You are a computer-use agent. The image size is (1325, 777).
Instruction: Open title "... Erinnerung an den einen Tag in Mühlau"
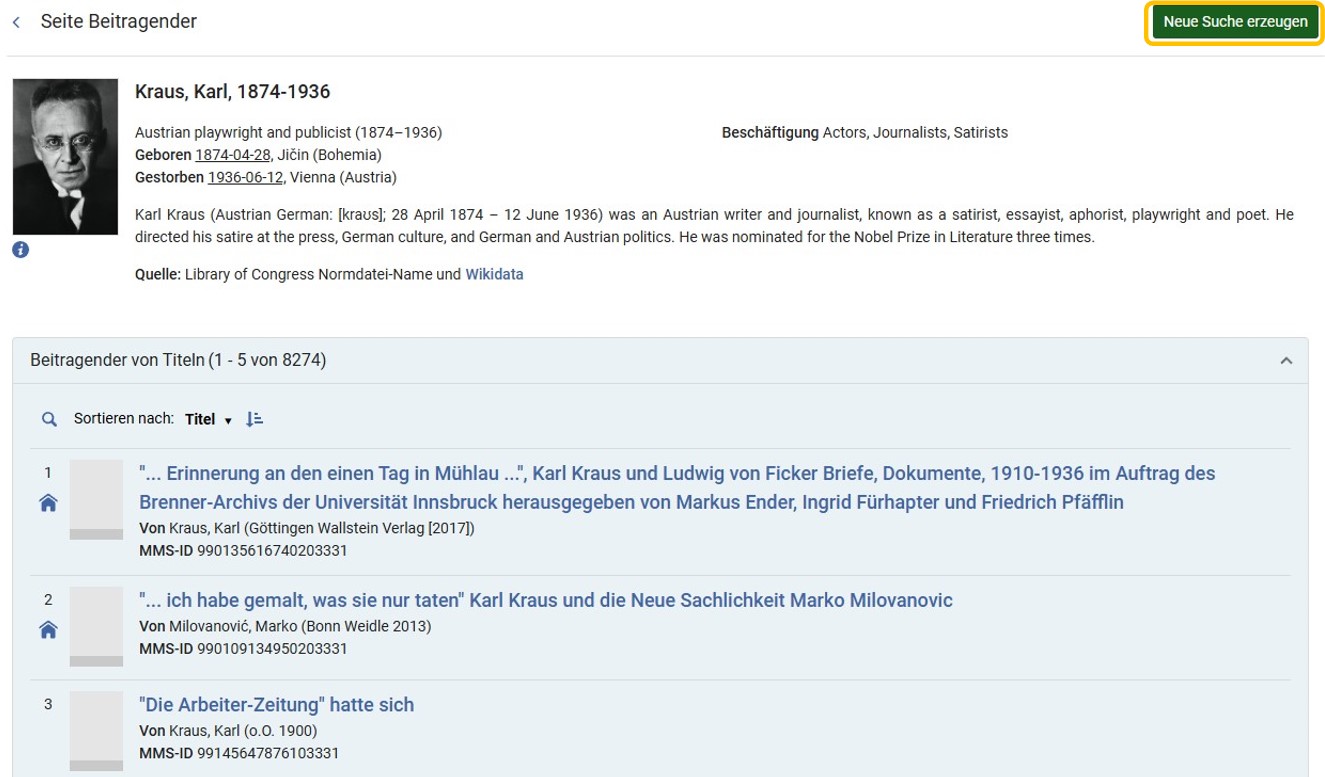677,487
